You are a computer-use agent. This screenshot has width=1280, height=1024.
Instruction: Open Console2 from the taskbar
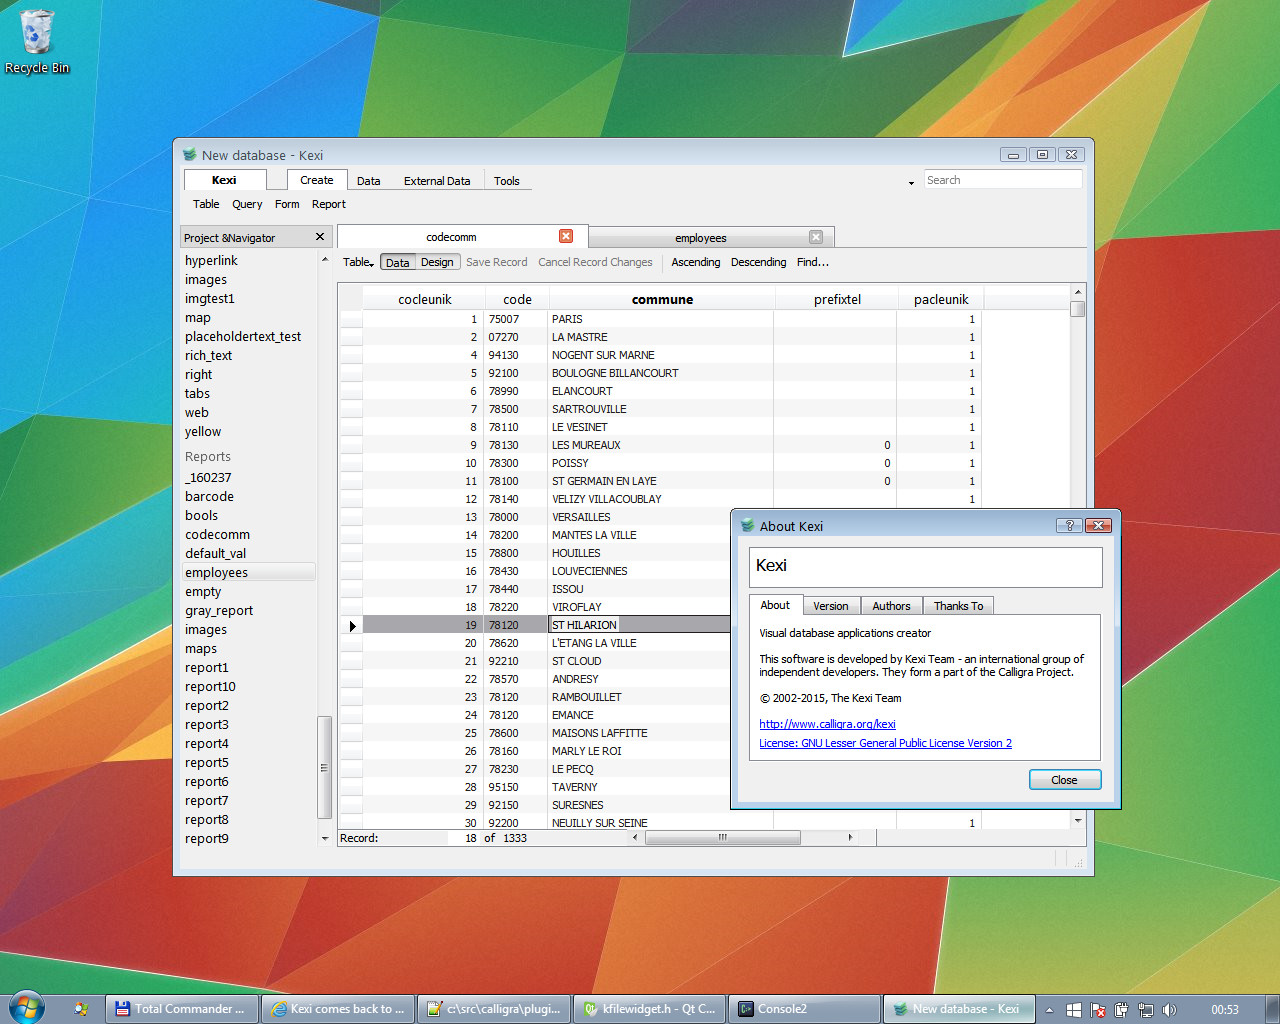(804, 1009)
